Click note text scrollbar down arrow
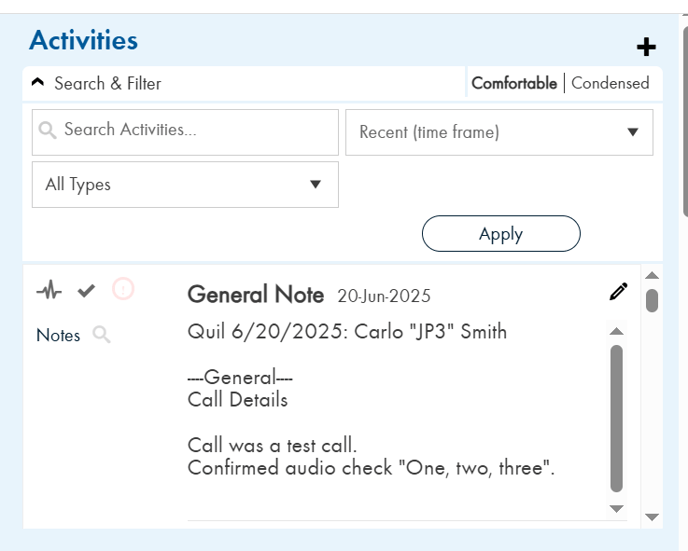 [x=616, y=509]
